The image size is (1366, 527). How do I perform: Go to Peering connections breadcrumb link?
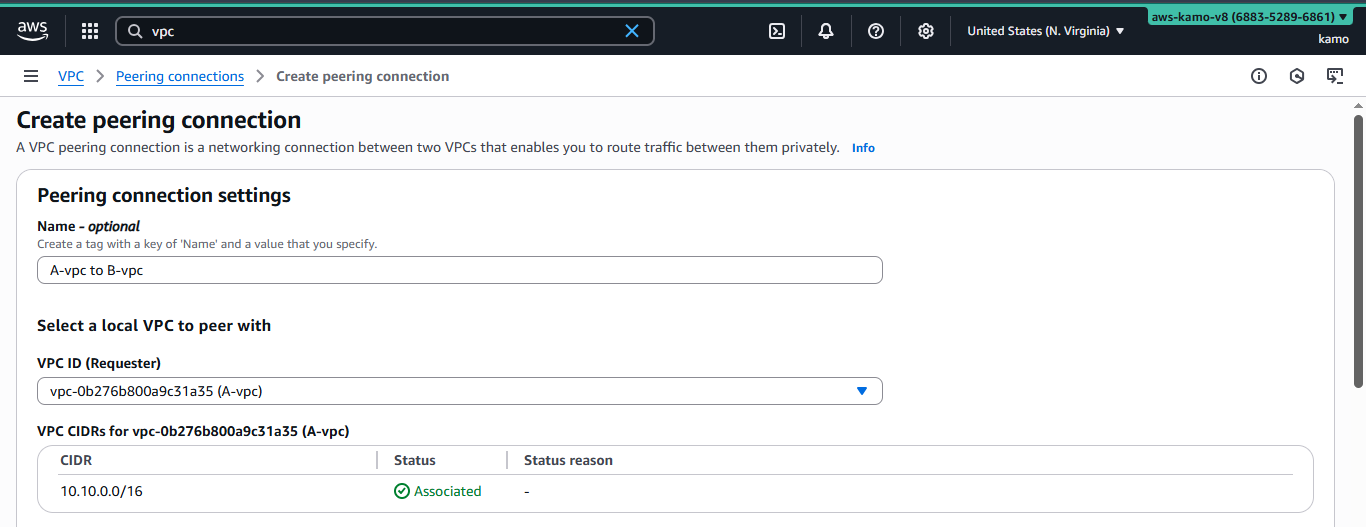180,76
